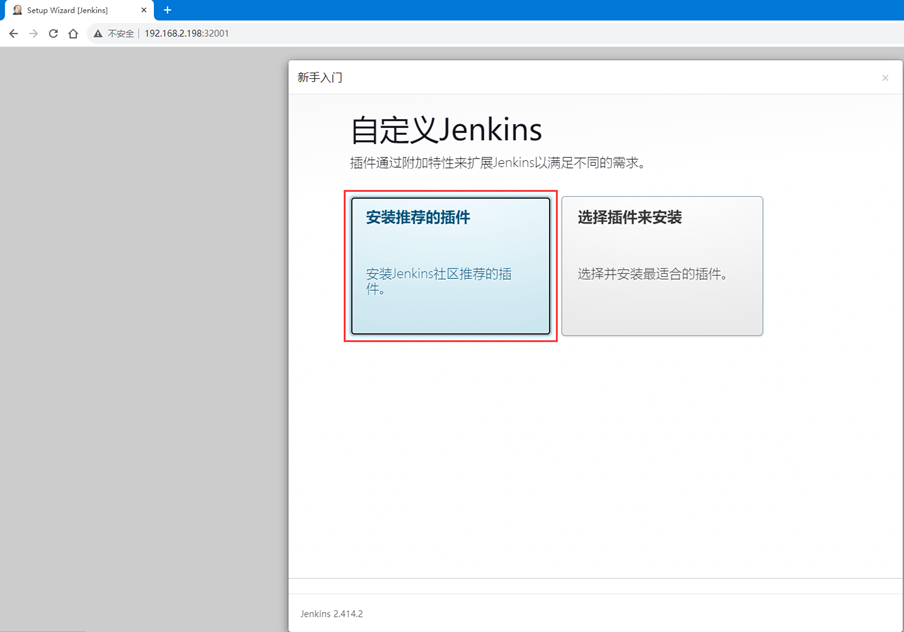Click the browser back arrow
The image size is (904, 632).
[14, 33]
